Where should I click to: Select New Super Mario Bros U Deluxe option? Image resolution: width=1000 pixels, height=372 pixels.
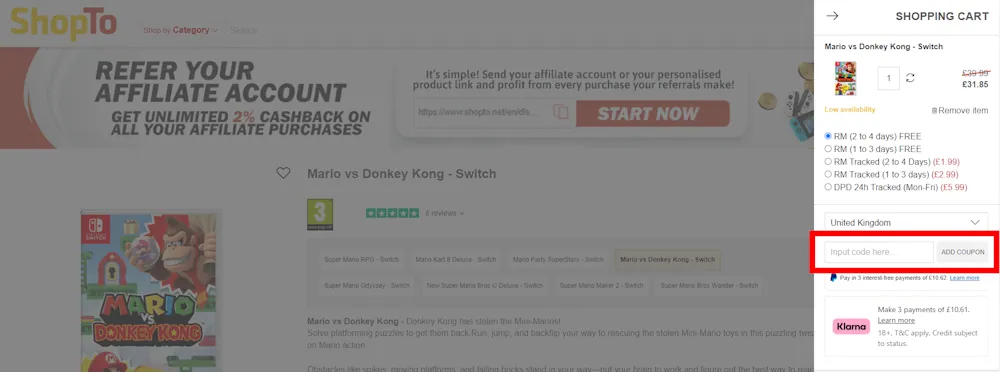(x=484, y=285)
